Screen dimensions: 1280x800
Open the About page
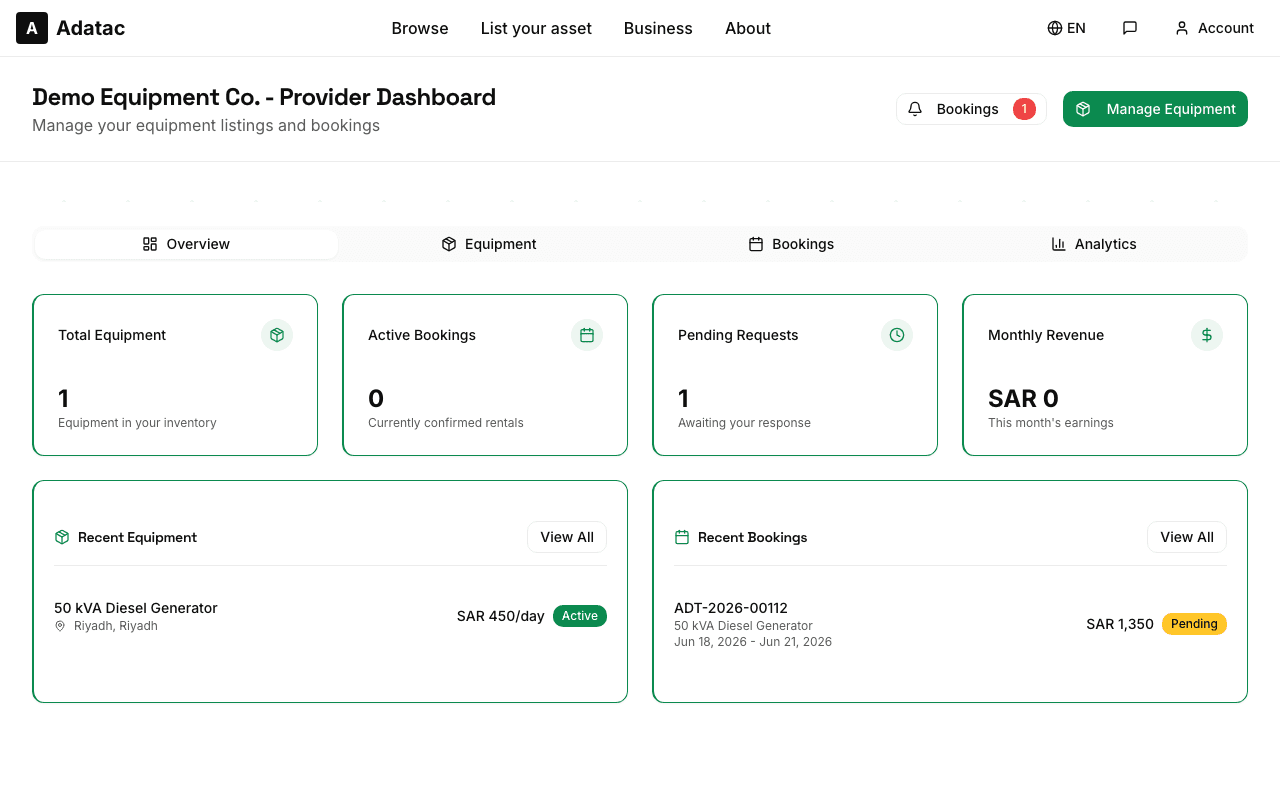point(748,28)
